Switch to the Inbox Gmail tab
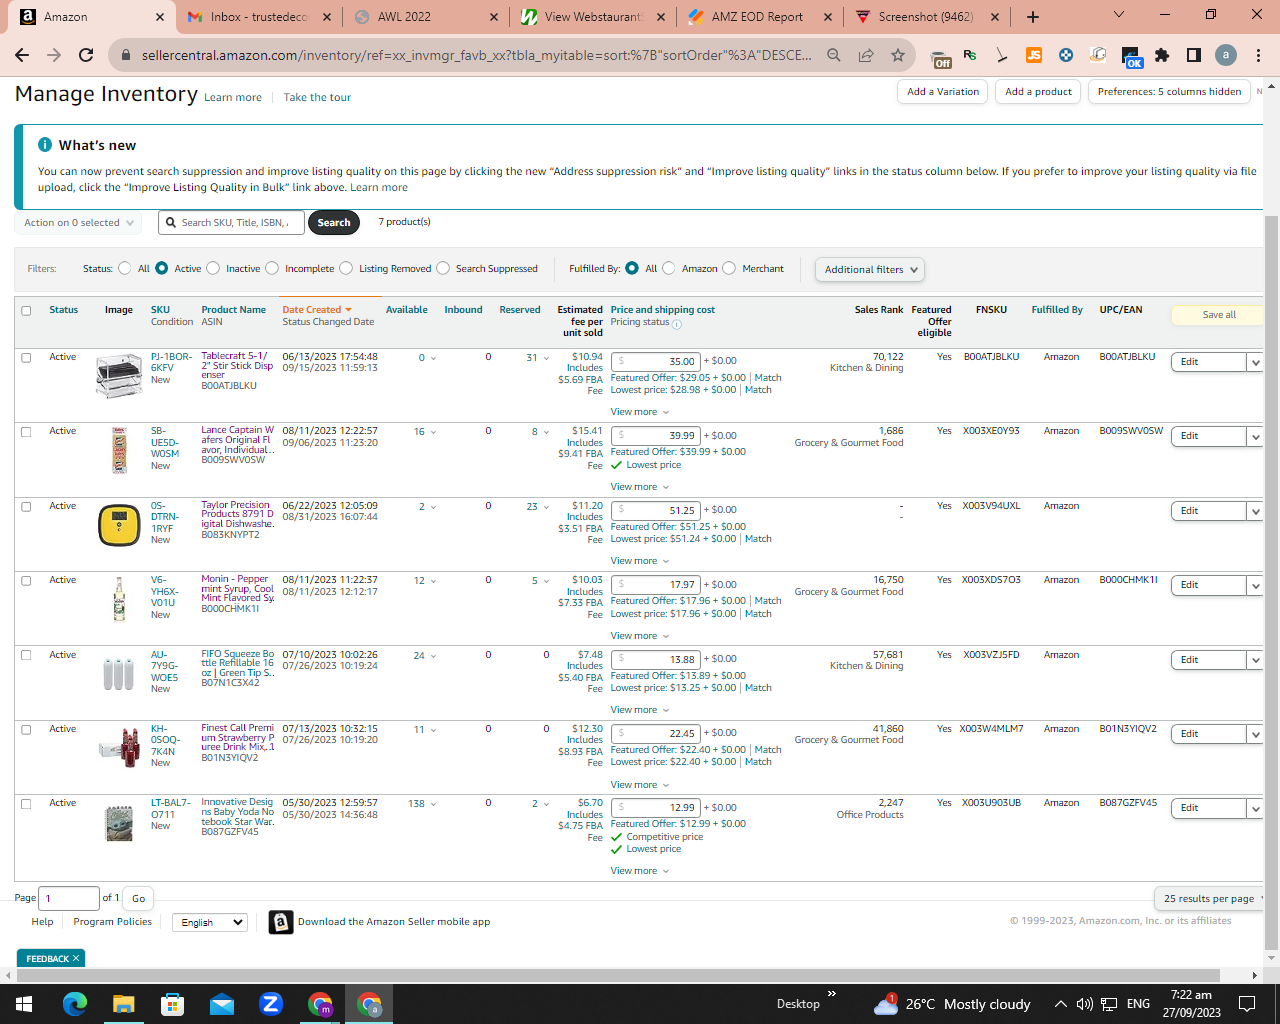Image resolution: width=1280 pixels, height=1024 pixels. 259,17
